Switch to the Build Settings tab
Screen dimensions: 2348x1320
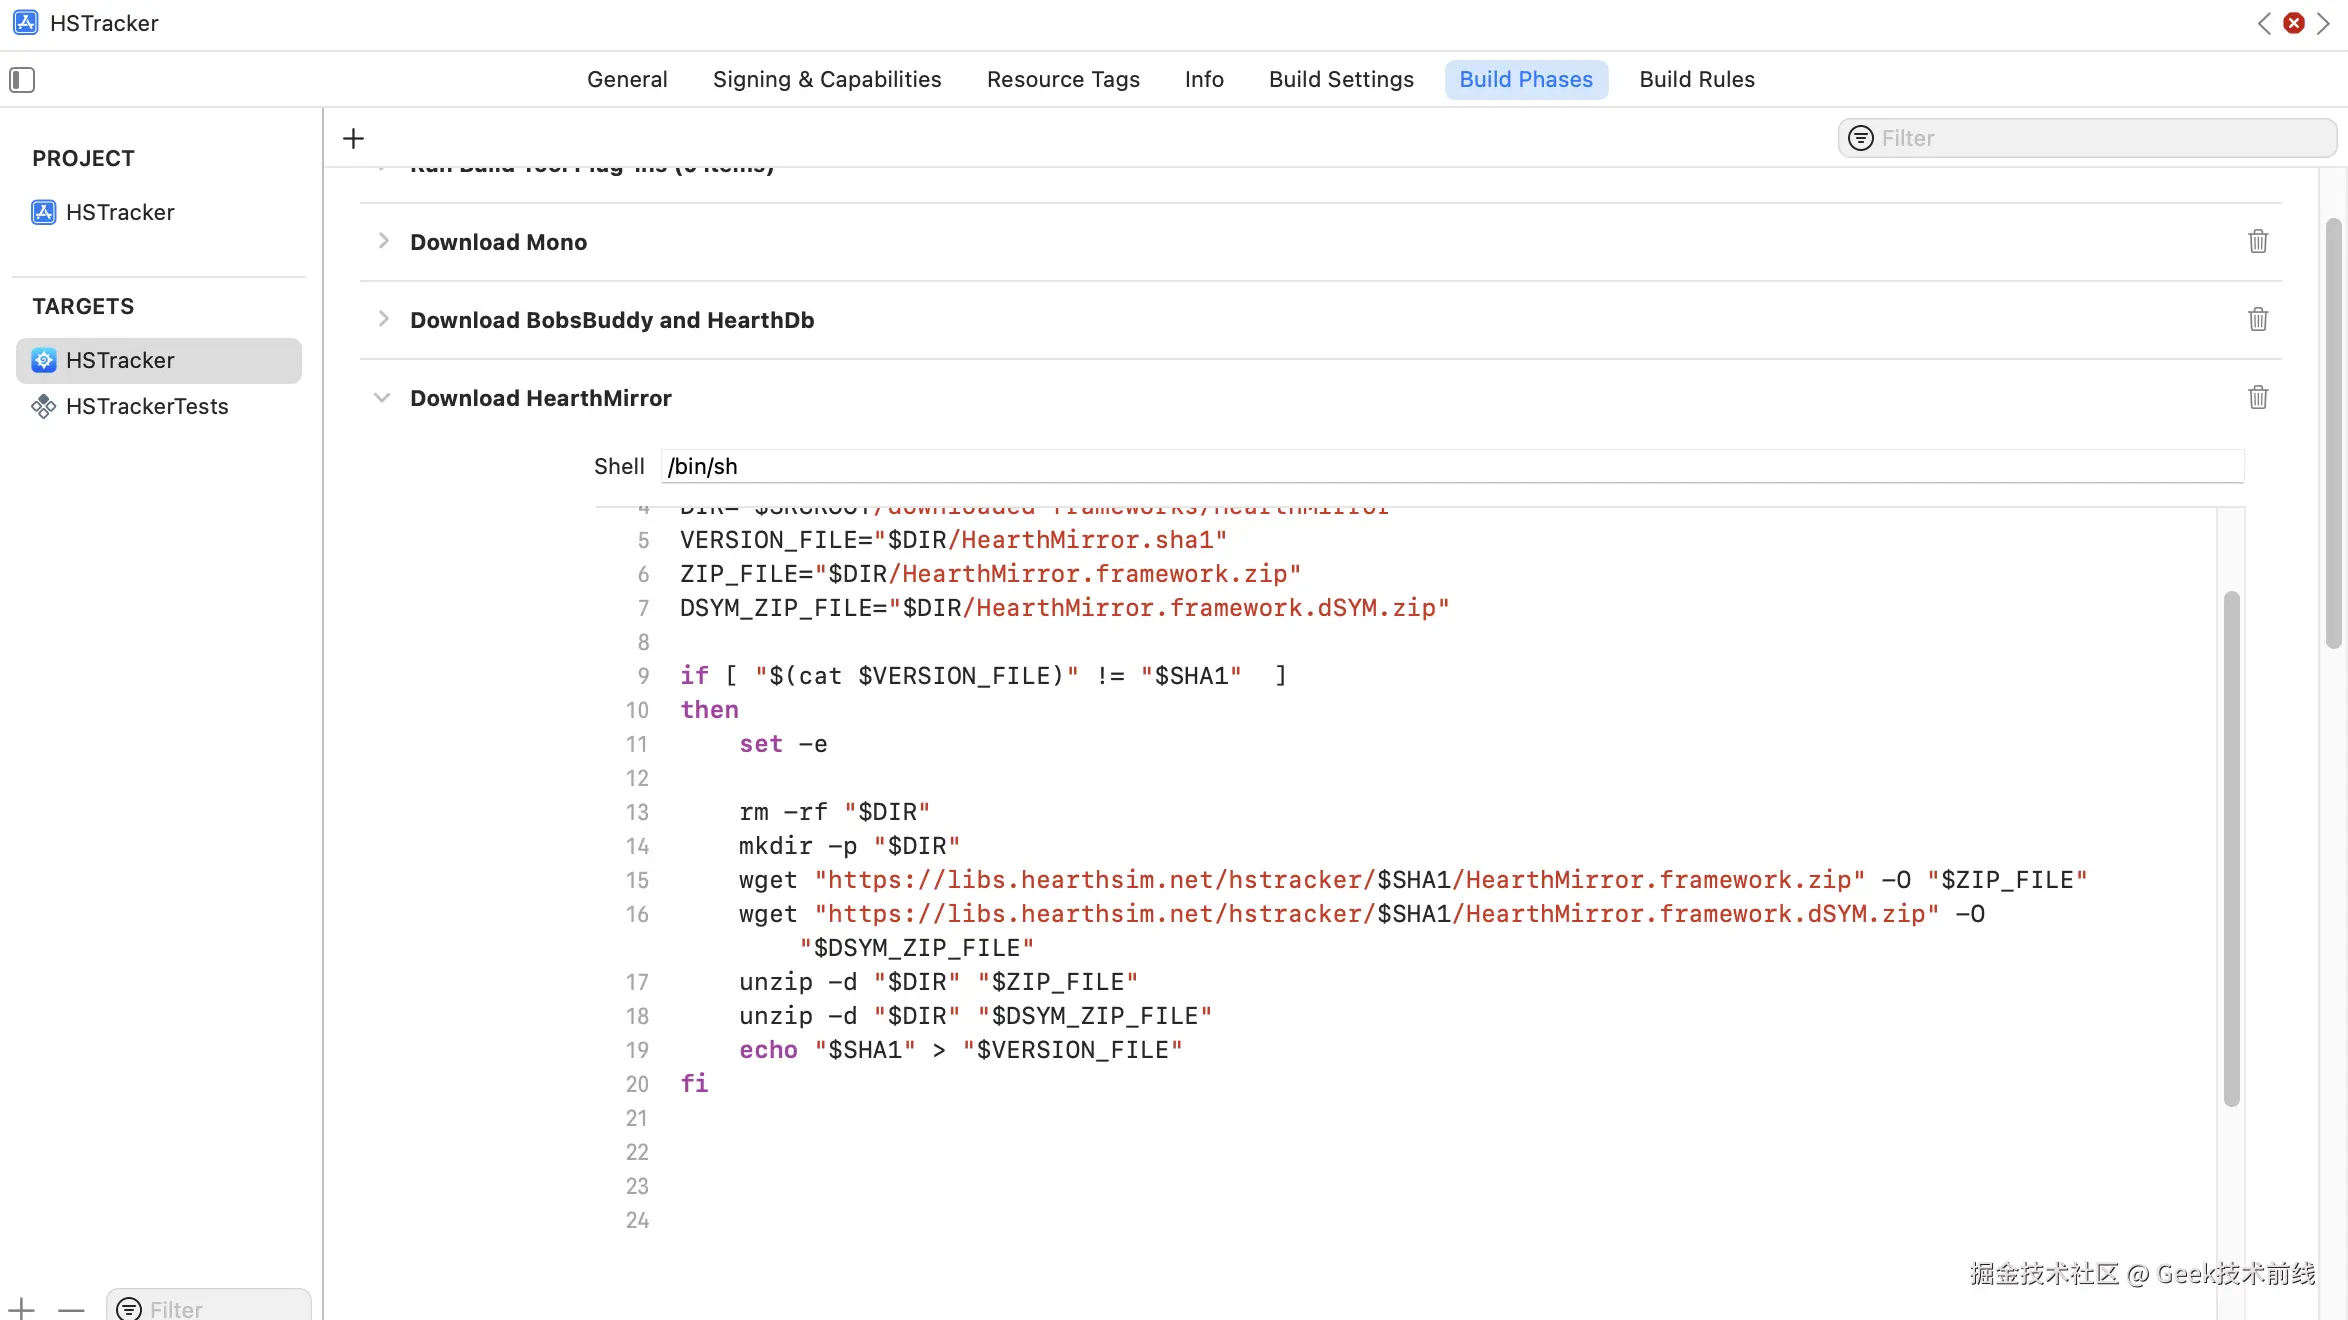coord(1340,80)
